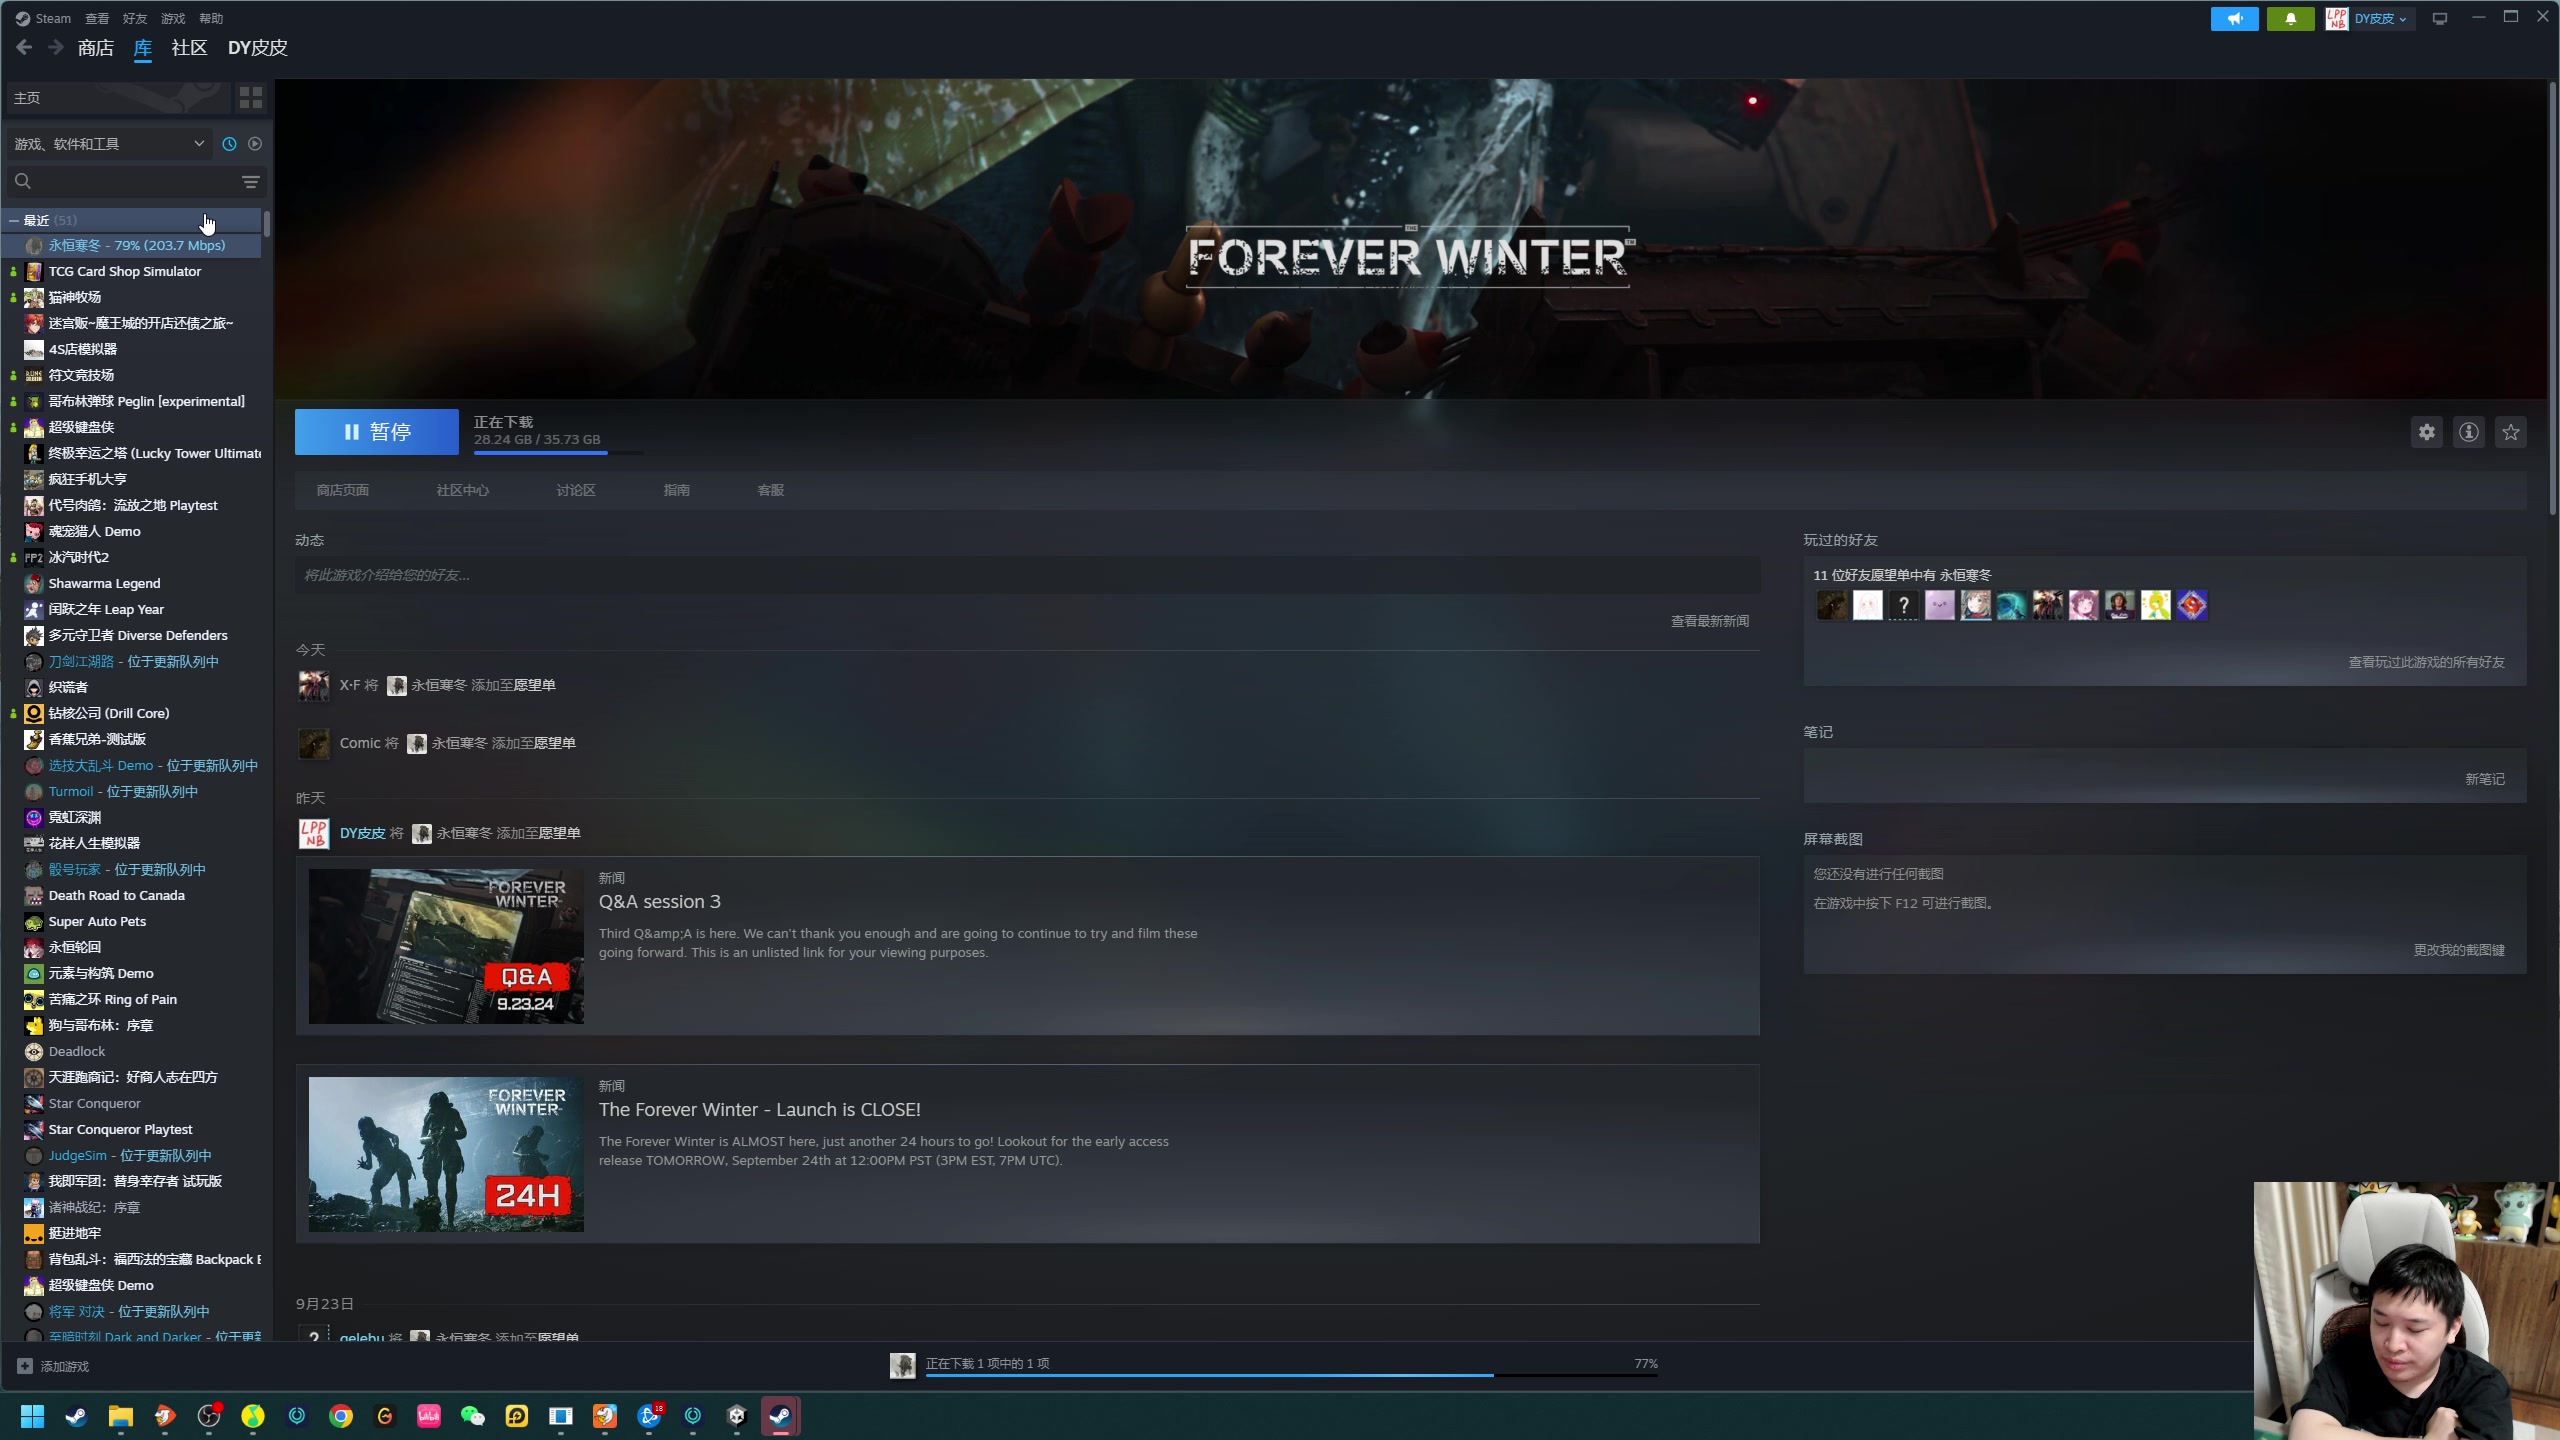
Task: Open the green notifications bell
Action: (2290, 18)
